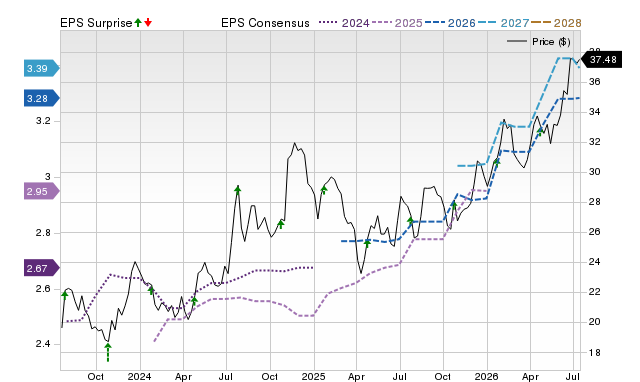Click the EPS surprise arrow after October 2025

[x=453, y=205]
